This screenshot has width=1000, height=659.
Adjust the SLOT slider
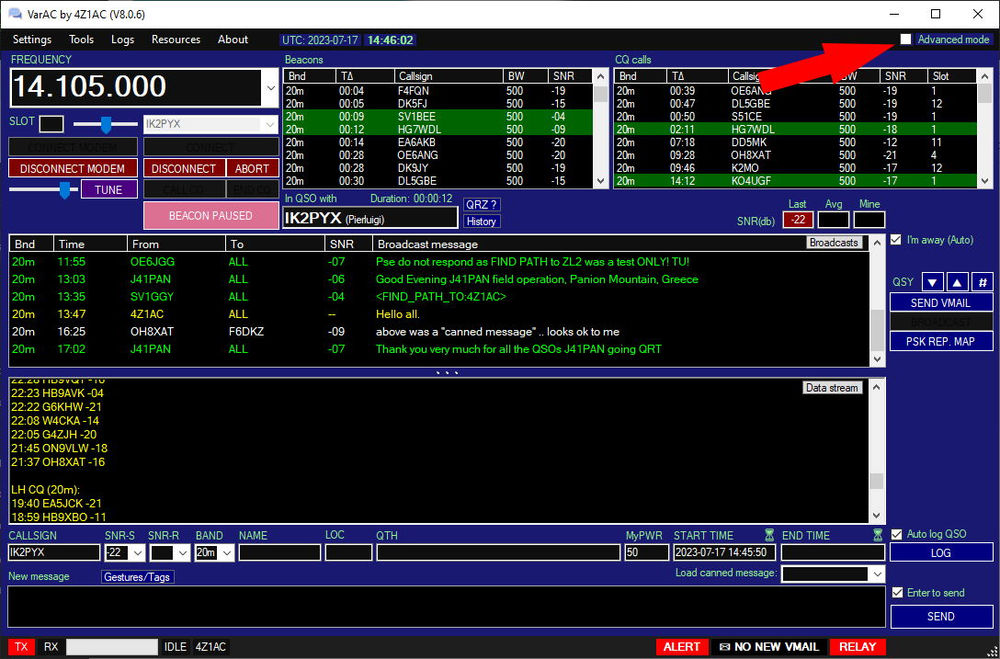click(105, 125)
